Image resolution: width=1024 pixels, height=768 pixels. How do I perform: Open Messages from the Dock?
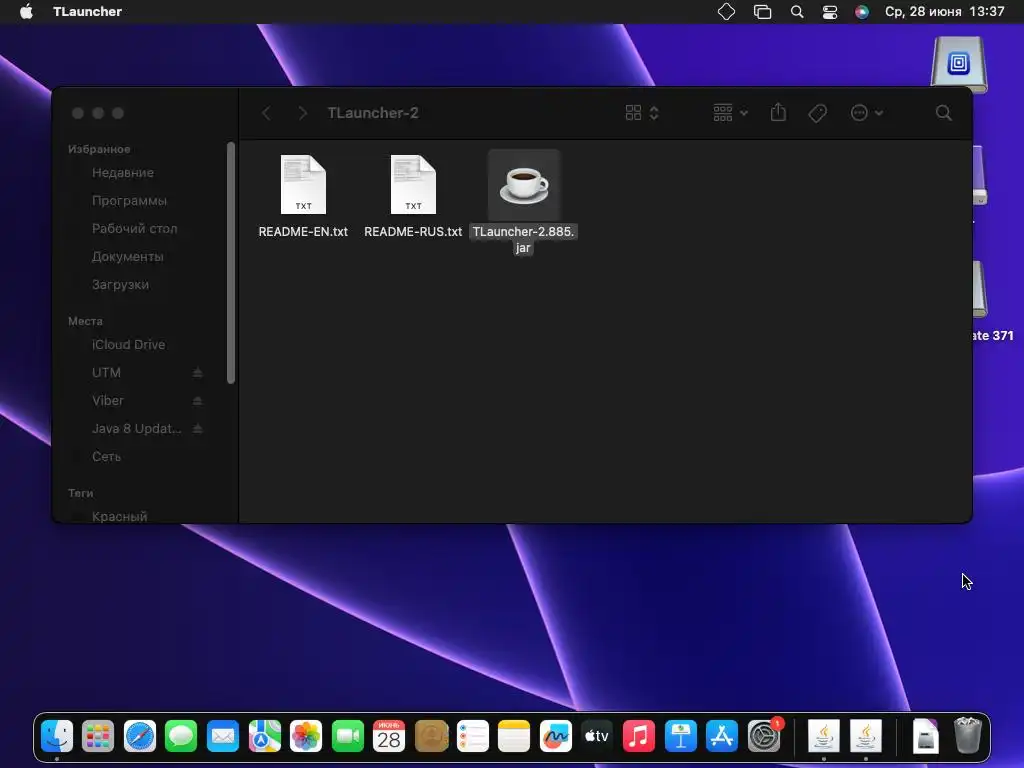(x=181, y=736)
